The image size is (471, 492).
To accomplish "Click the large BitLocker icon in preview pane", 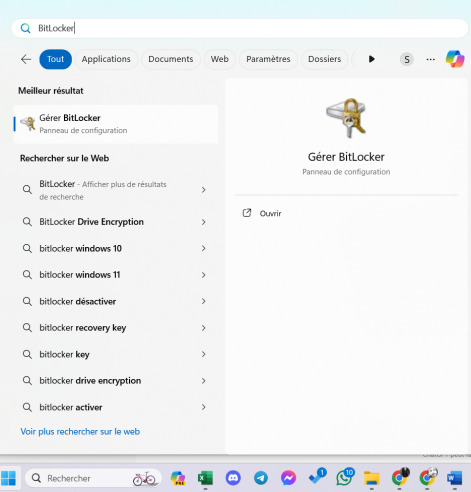I will [346, 118].
